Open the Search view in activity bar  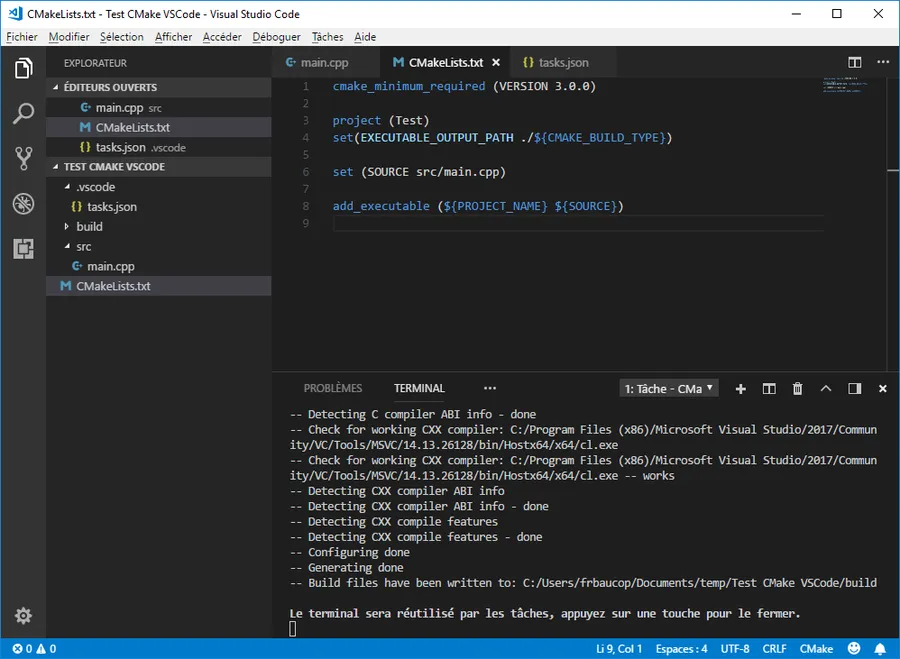[x=23, y=113]
